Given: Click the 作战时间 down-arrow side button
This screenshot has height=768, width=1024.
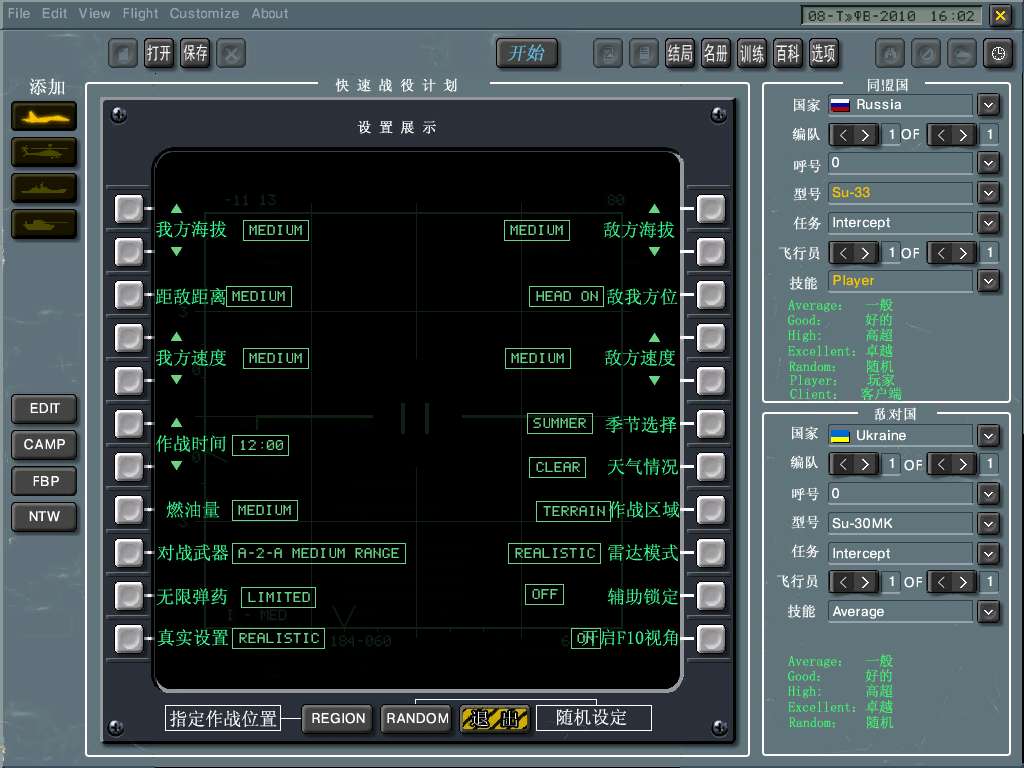Looking at the screenshot, I should [x=129, y=466].
